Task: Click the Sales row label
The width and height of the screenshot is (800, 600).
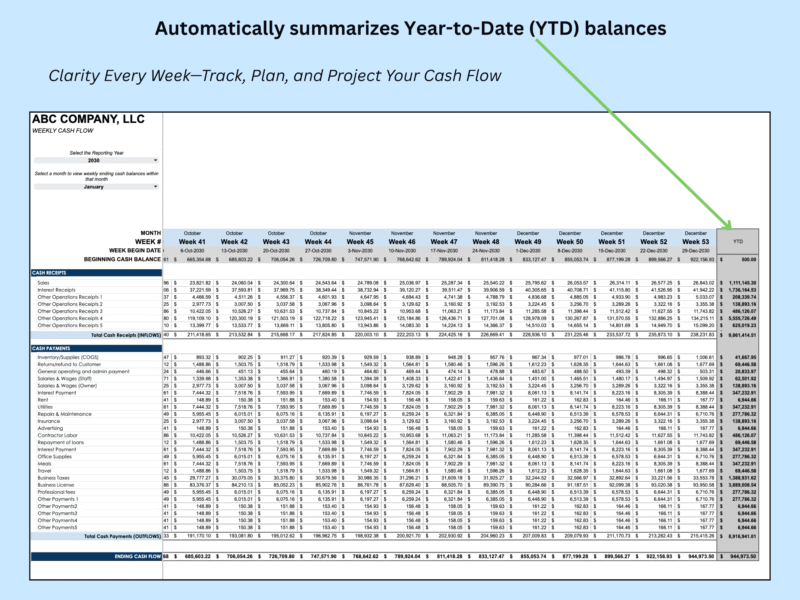Action: coord(43,283)
